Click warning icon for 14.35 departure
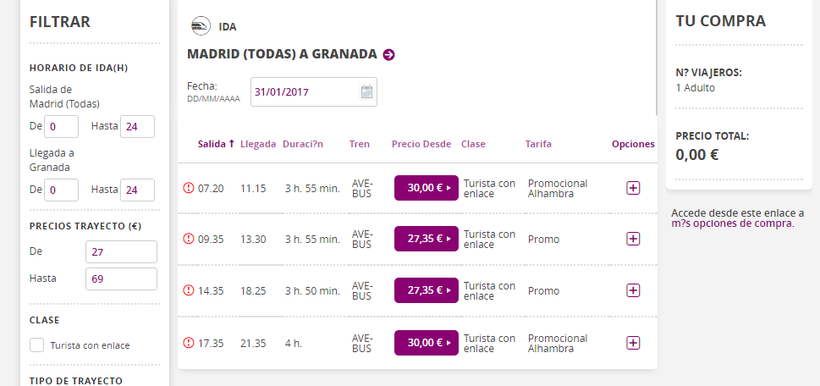Image resolution: width=820 pixels, height=386 pixels. click(x=188, y=290)
